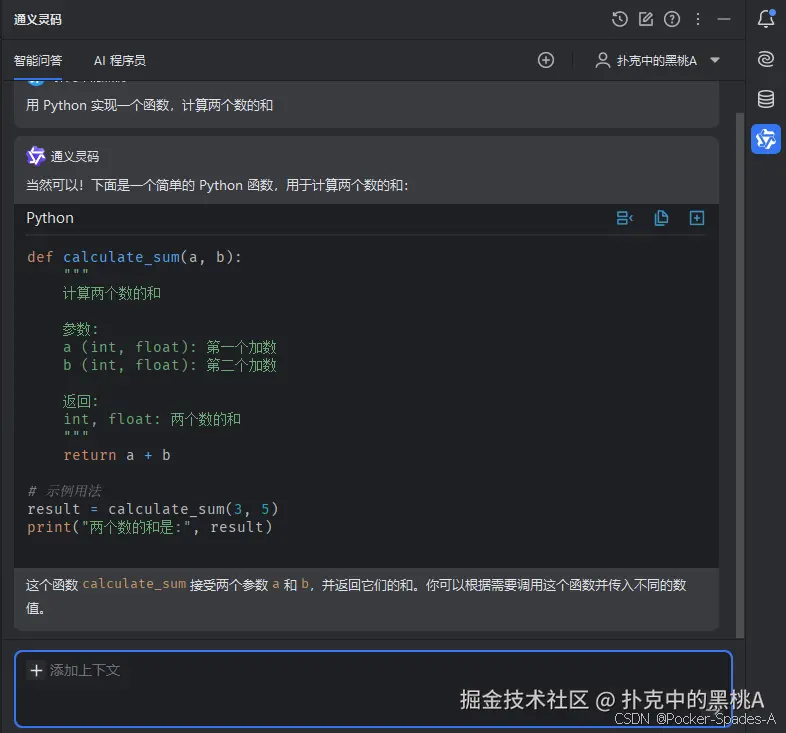Screen dimensions: 786x733
Task: Insert code at cursor icon
Action: tap(625, 218)
